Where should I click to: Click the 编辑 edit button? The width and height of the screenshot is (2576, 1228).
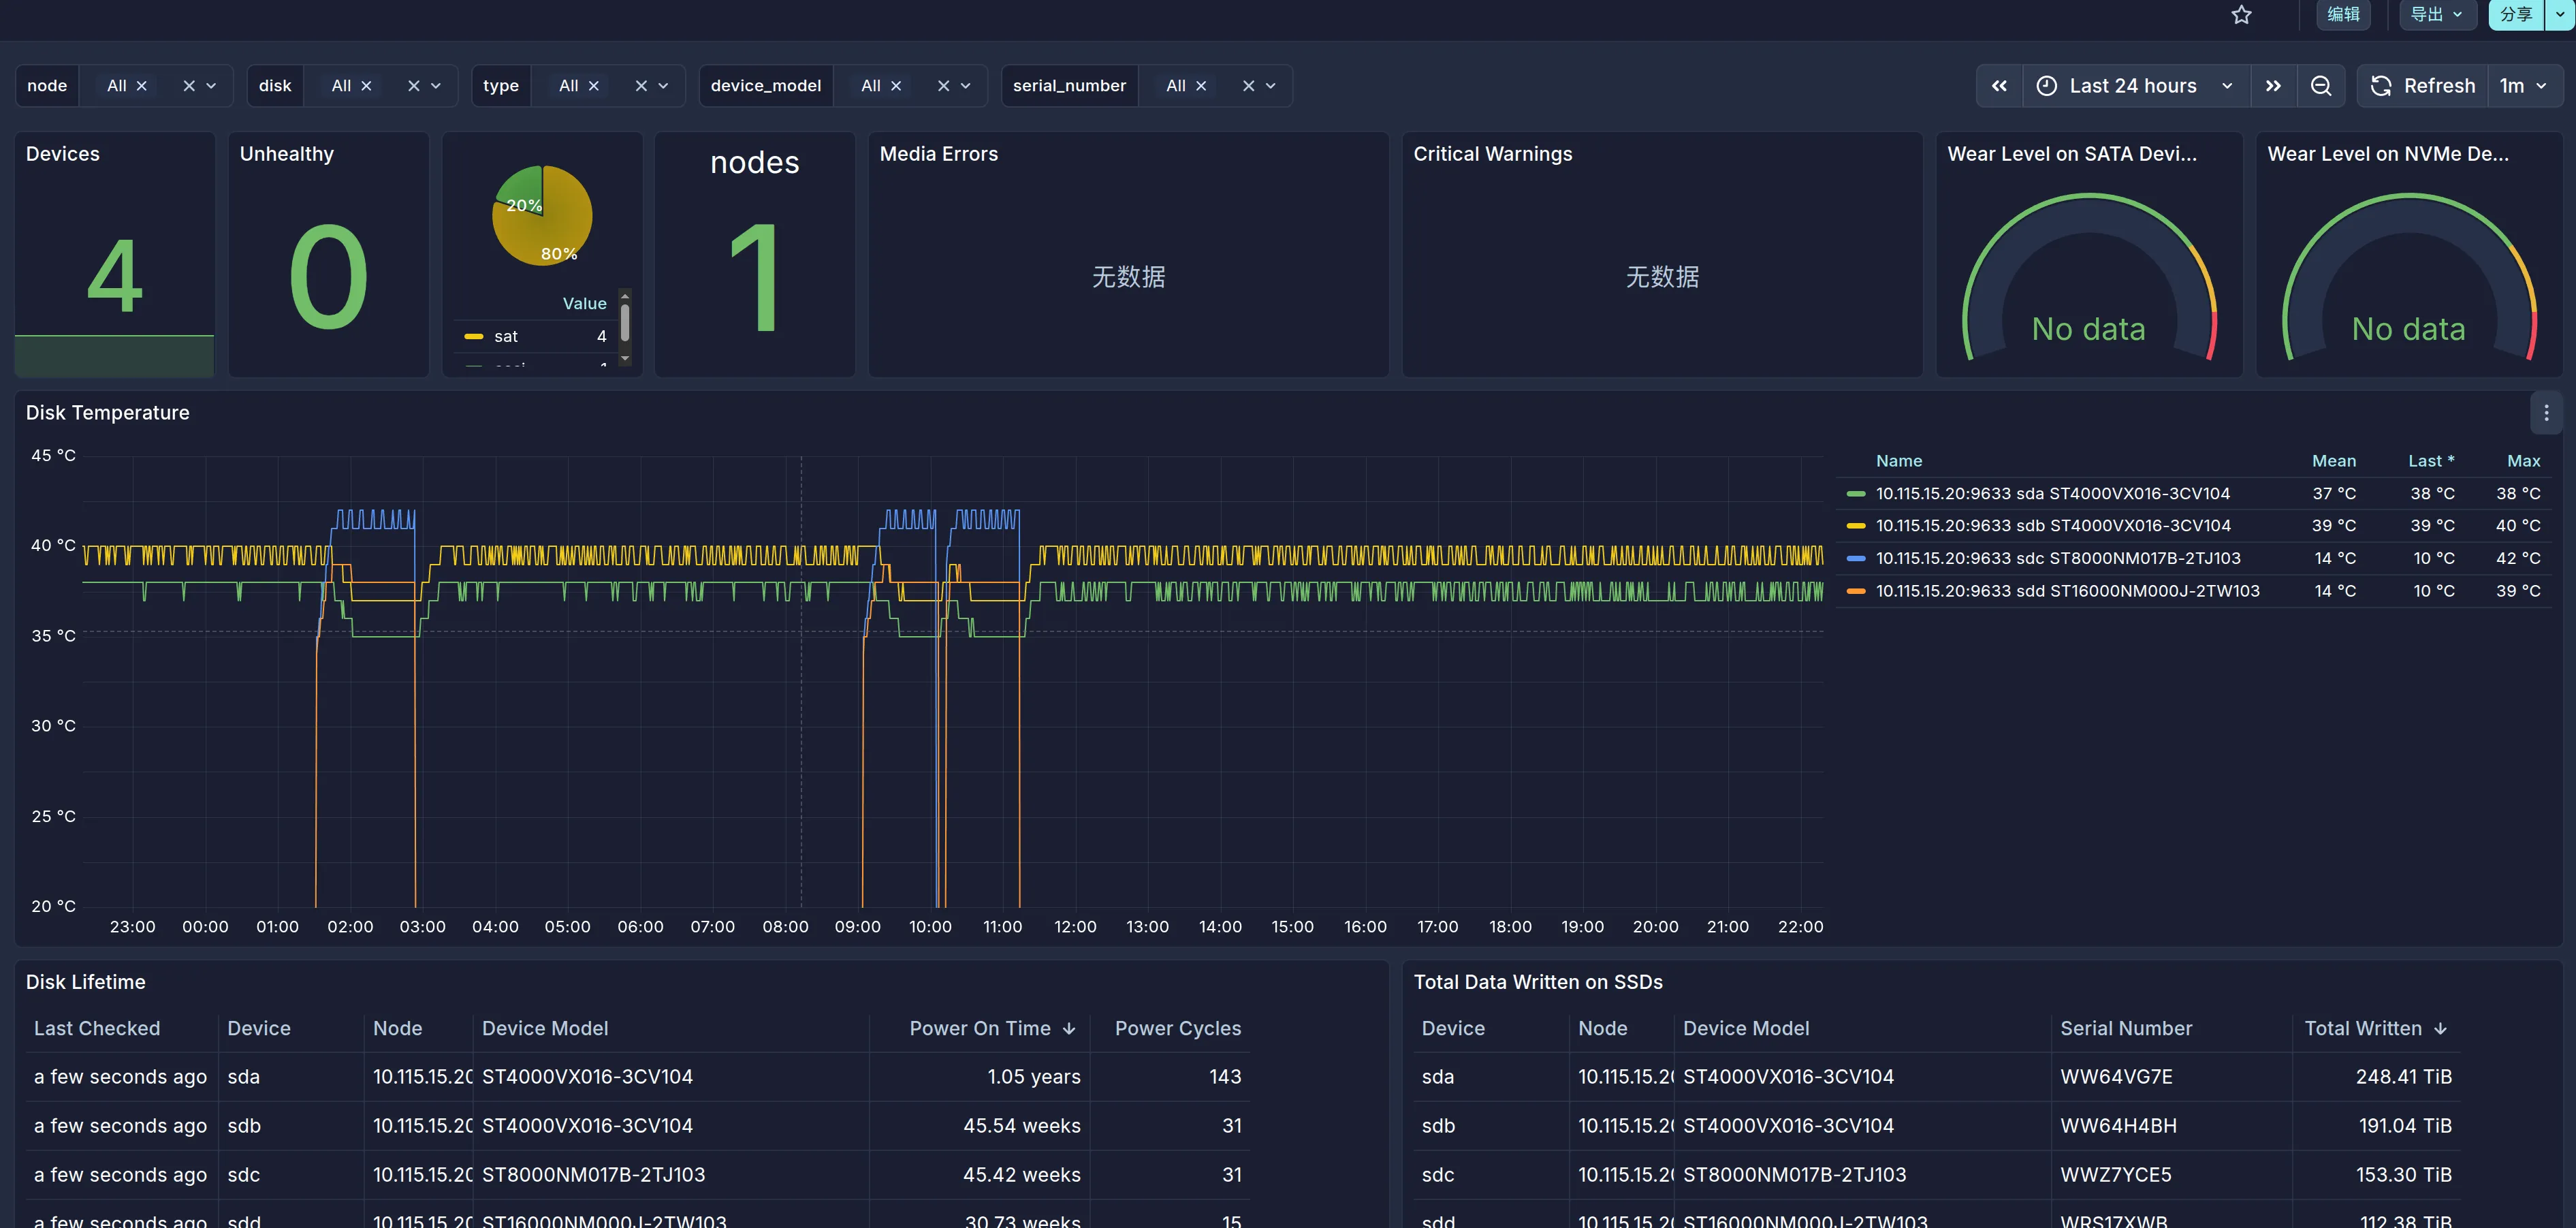2342,15
